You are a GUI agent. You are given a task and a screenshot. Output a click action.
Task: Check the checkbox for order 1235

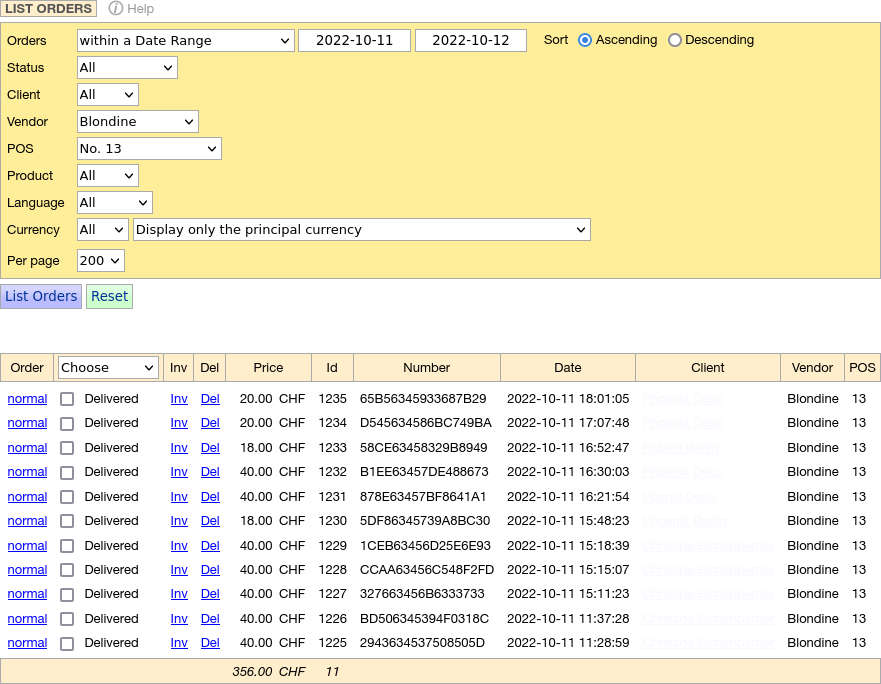point(66,399)
